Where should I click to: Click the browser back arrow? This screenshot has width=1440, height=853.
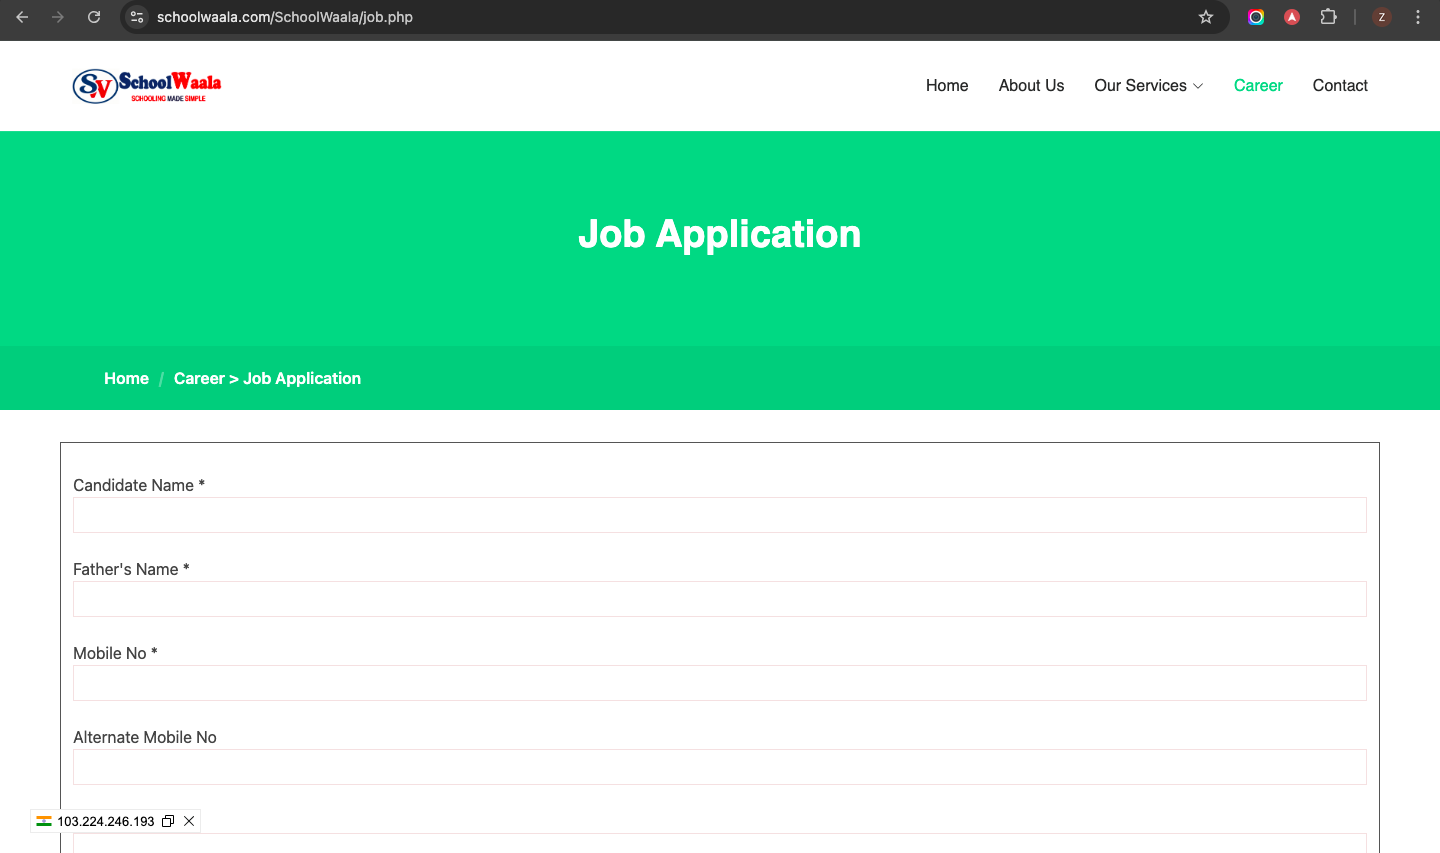(22, 17)
